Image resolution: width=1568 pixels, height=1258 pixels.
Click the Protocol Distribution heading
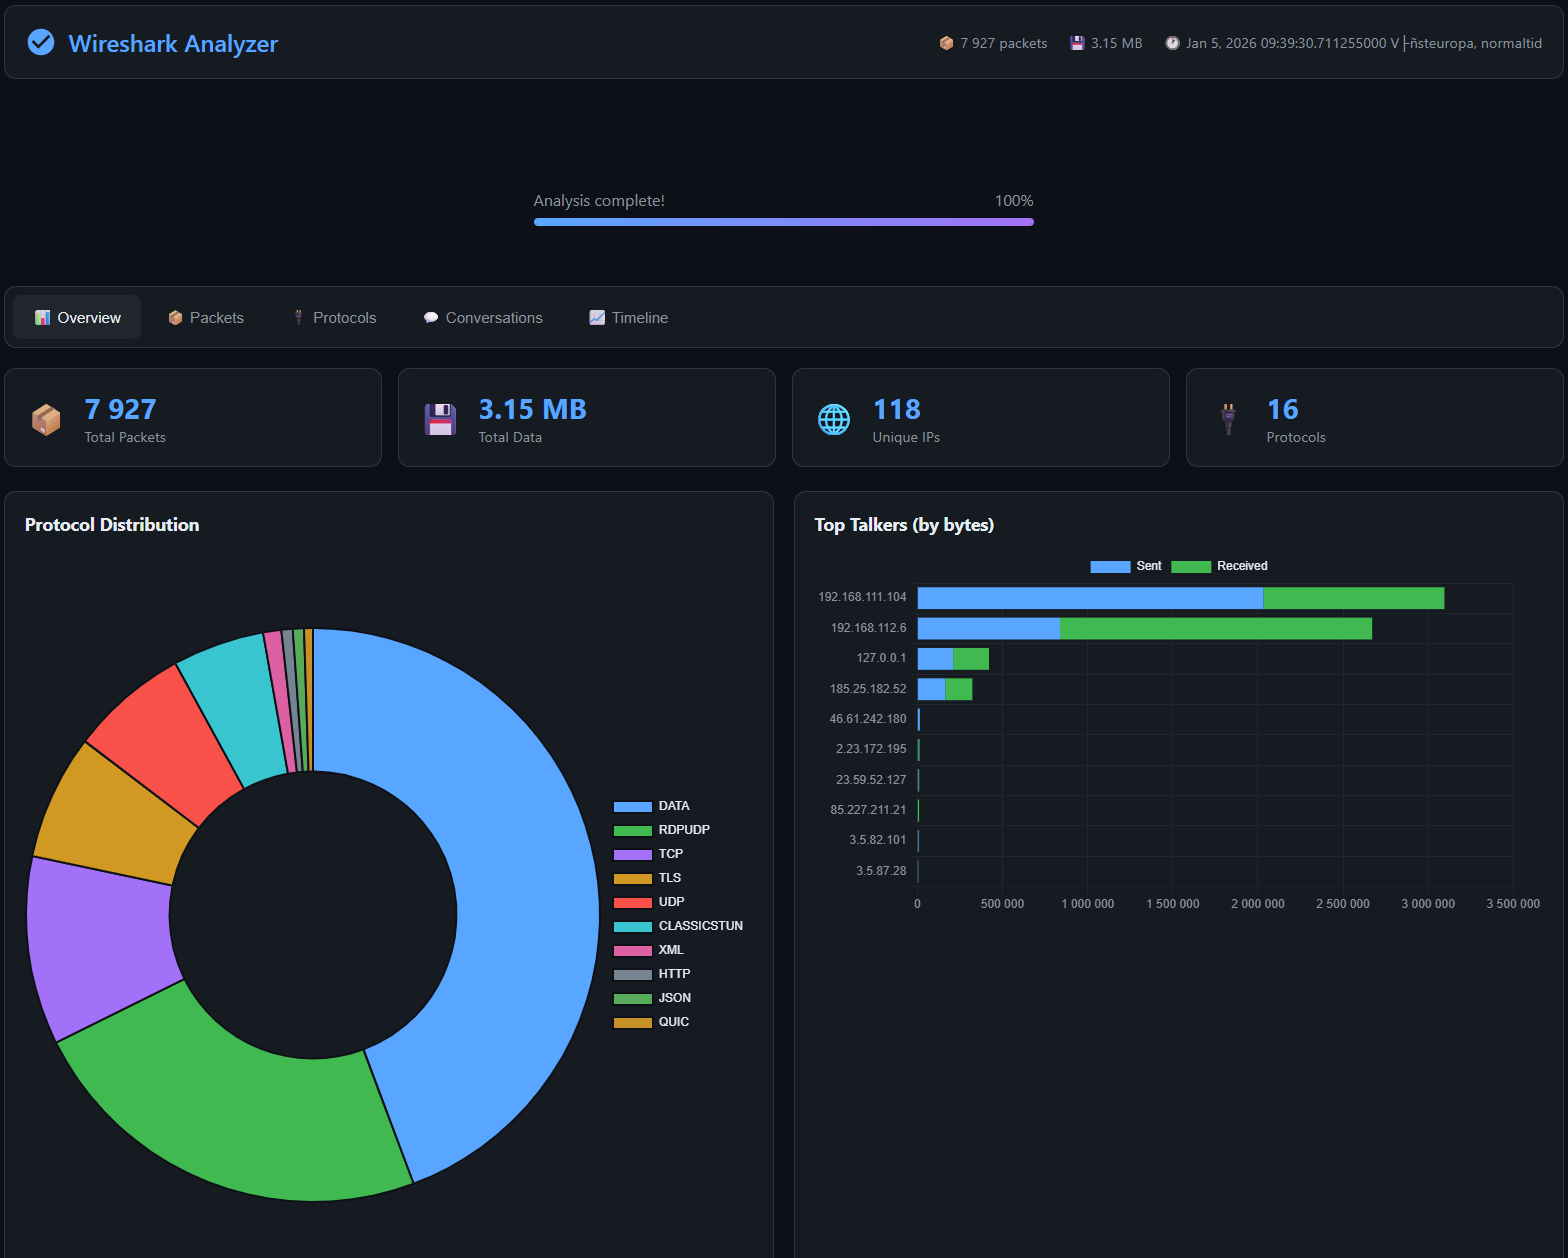coord(112,525)
